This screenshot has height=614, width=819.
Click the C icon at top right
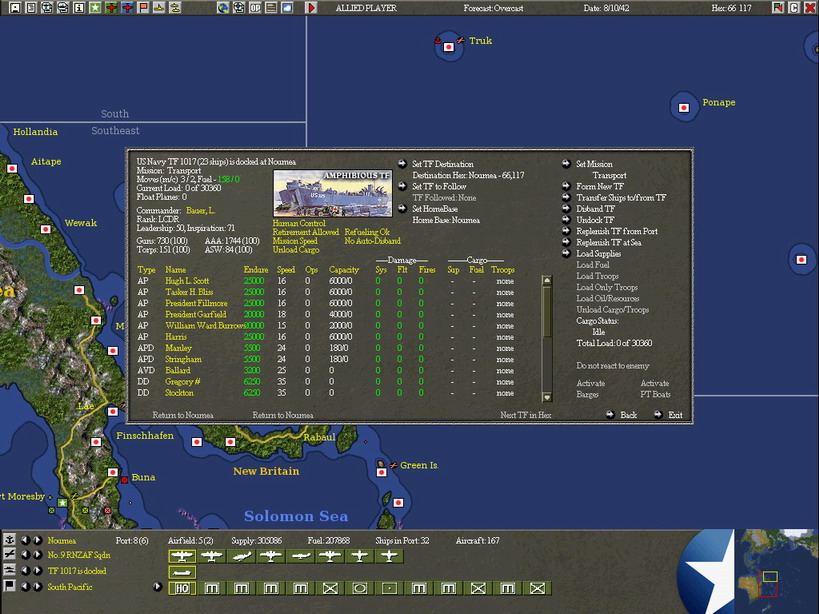[x=794, y=8]
